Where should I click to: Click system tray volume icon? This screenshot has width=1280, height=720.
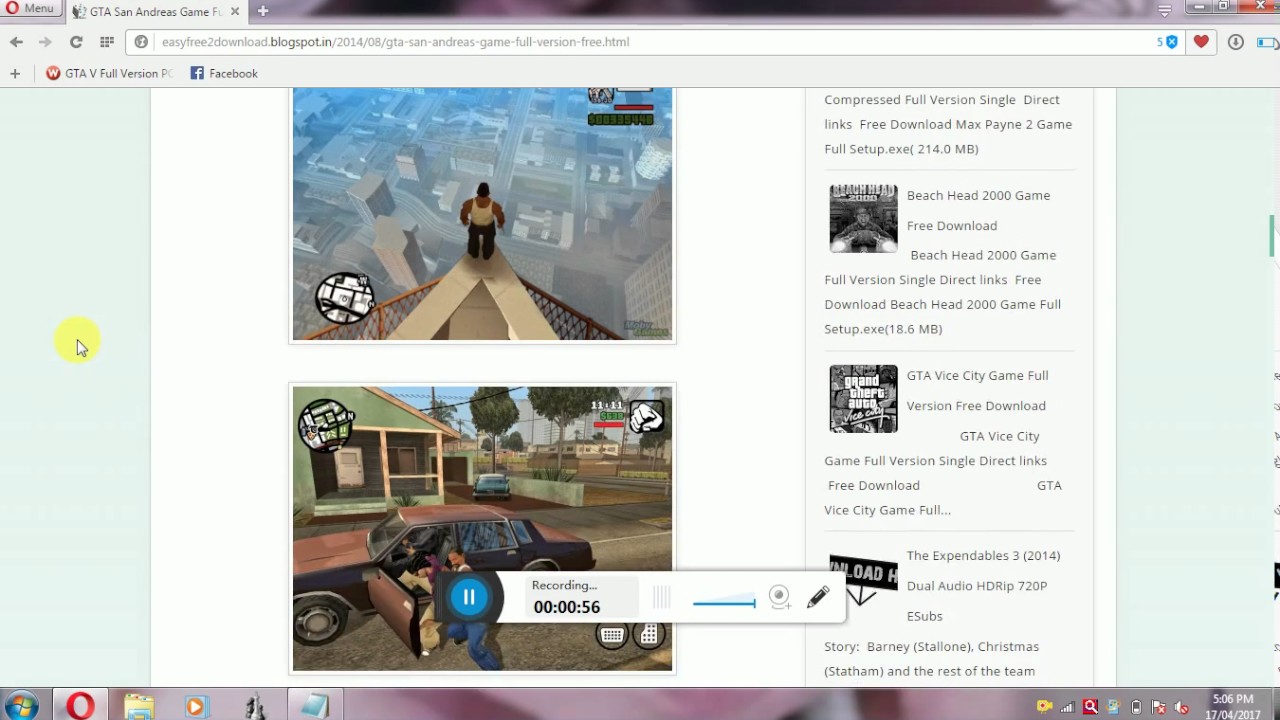coord(1182,707)
